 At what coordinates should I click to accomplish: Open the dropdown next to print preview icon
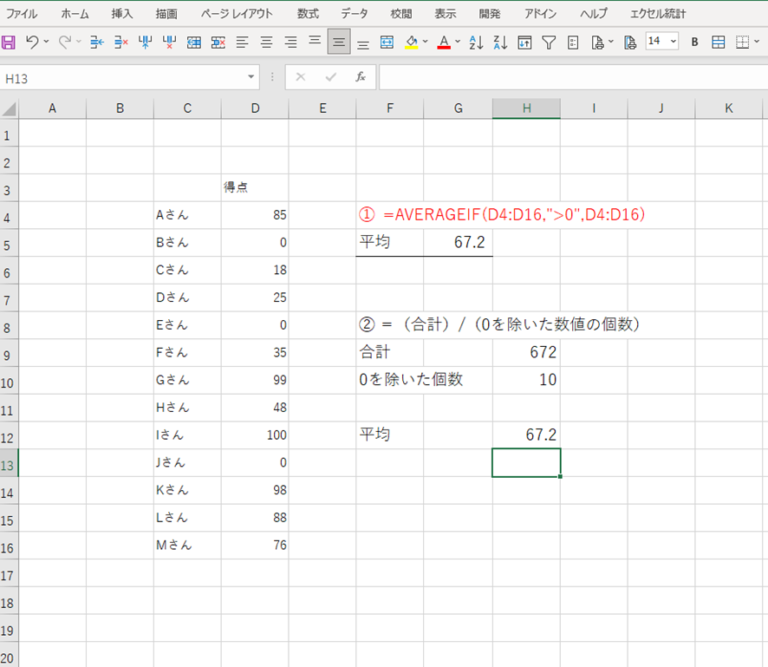tap(611, 42)
